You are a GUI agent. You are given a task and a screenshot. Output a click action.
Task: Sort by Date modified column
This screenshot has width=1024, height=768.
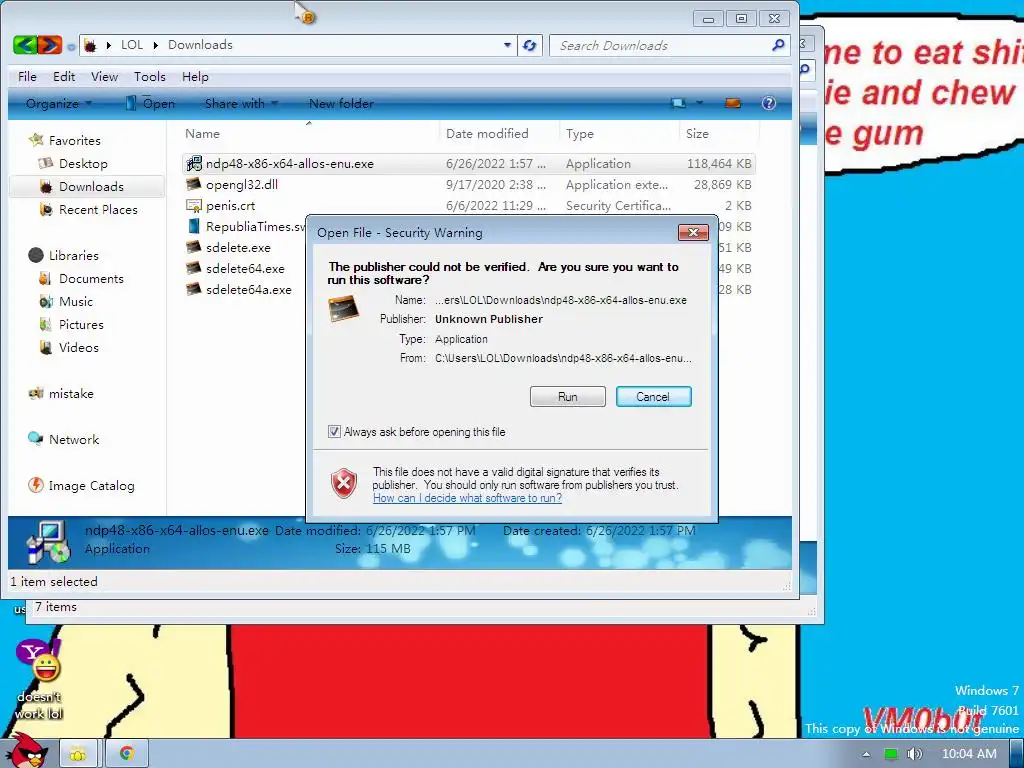pyautogui.click(x=487, y=133)
